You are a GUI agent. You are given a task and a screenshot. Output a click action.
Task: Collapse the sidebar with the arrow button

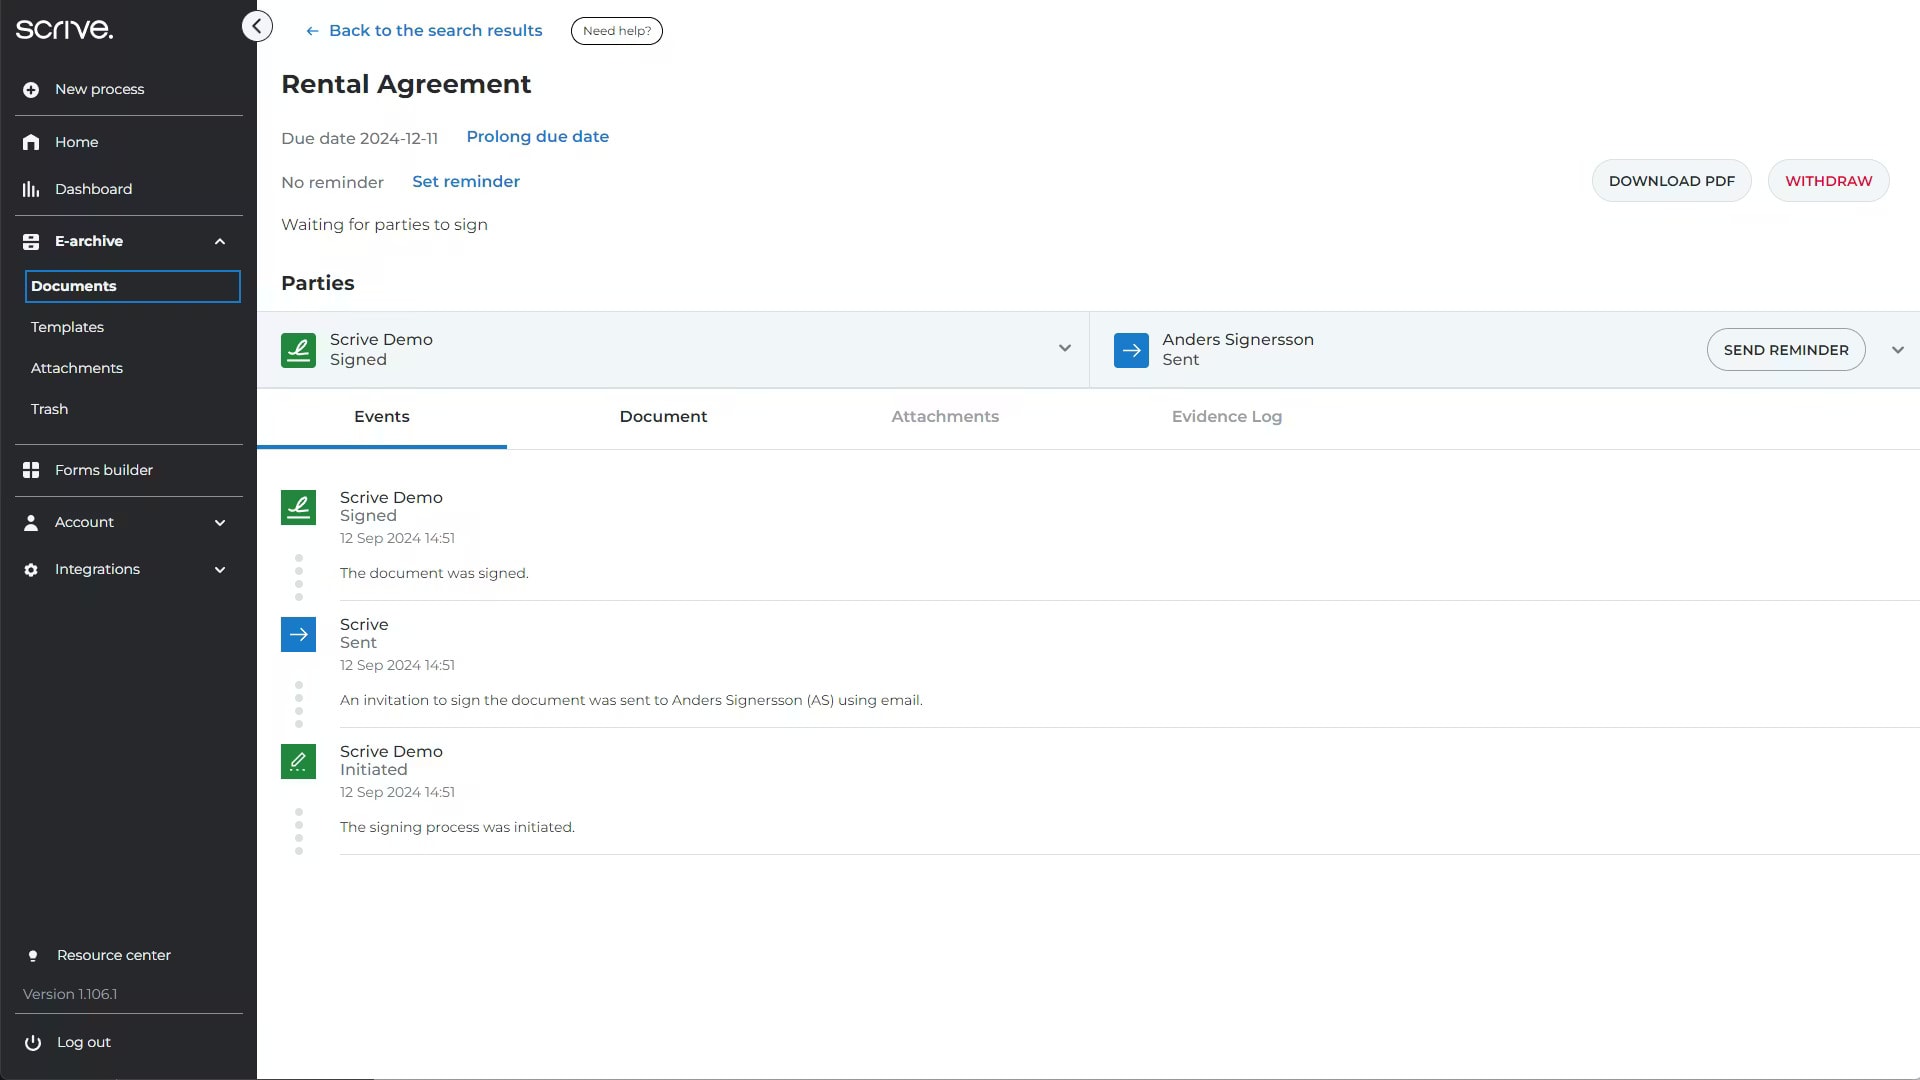[x=257, y=27]
